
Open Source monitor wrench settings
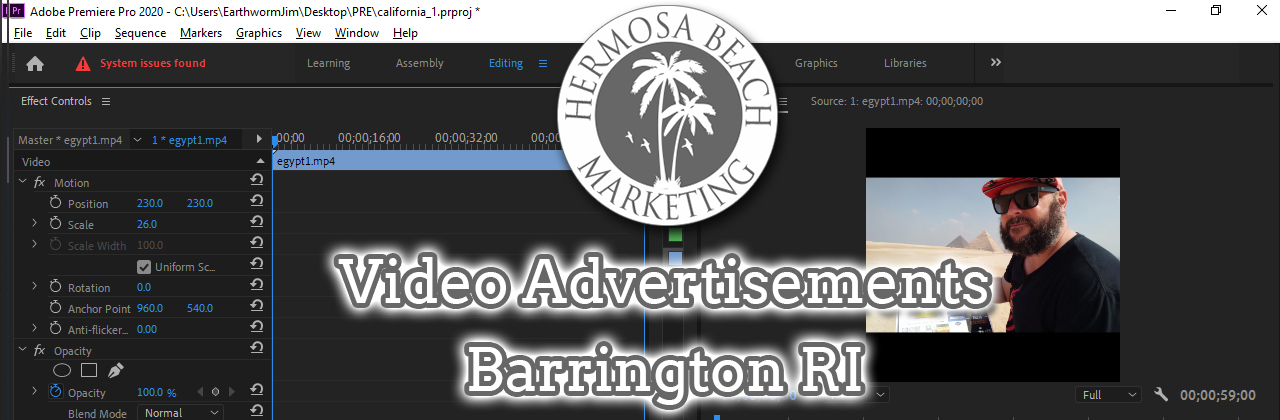click(1161, 395)
